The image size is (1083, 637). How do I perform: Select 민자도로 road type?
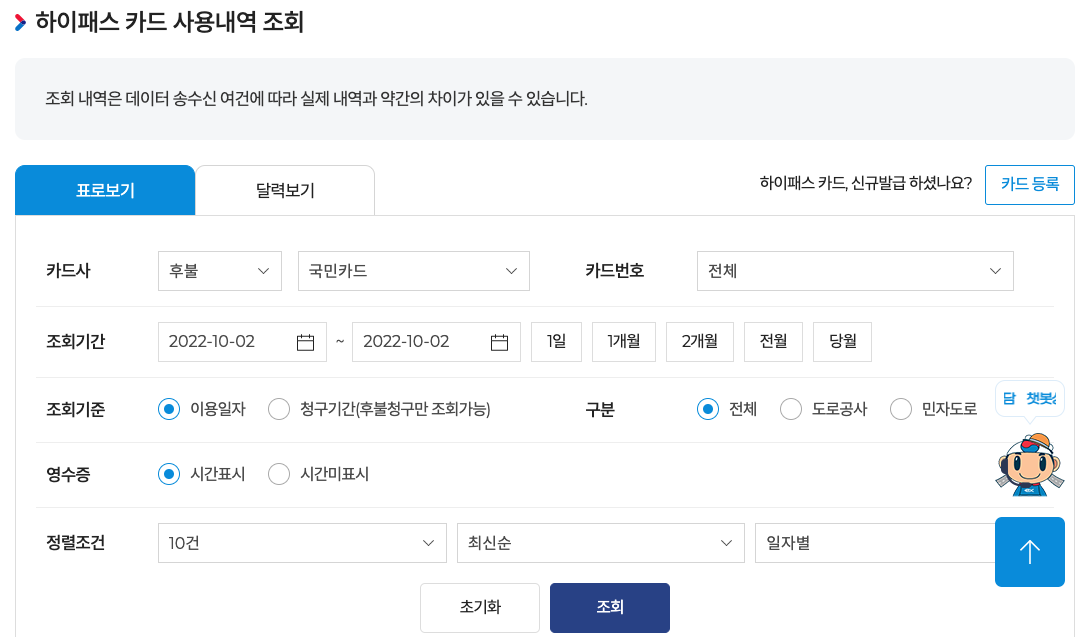[x=900, y=408]
